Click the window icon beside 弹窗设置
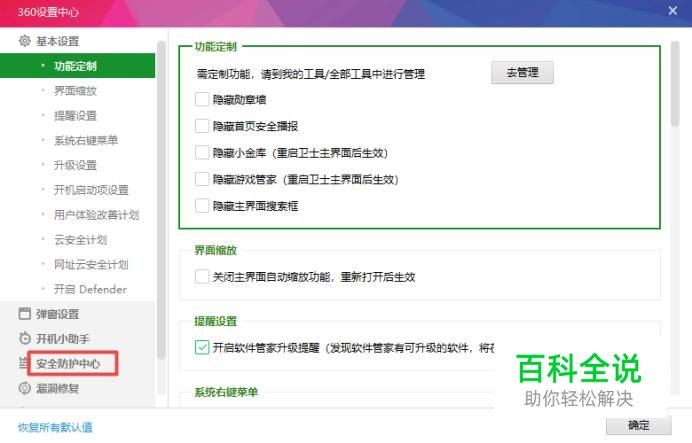 (x=25, y=314)
